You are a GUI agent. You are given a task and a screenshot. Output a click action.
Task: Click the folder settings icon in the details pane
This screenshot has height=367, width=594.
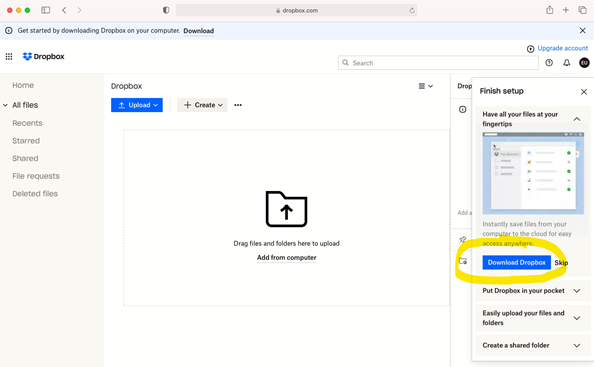pyautogui.click(x=463, y=261)
